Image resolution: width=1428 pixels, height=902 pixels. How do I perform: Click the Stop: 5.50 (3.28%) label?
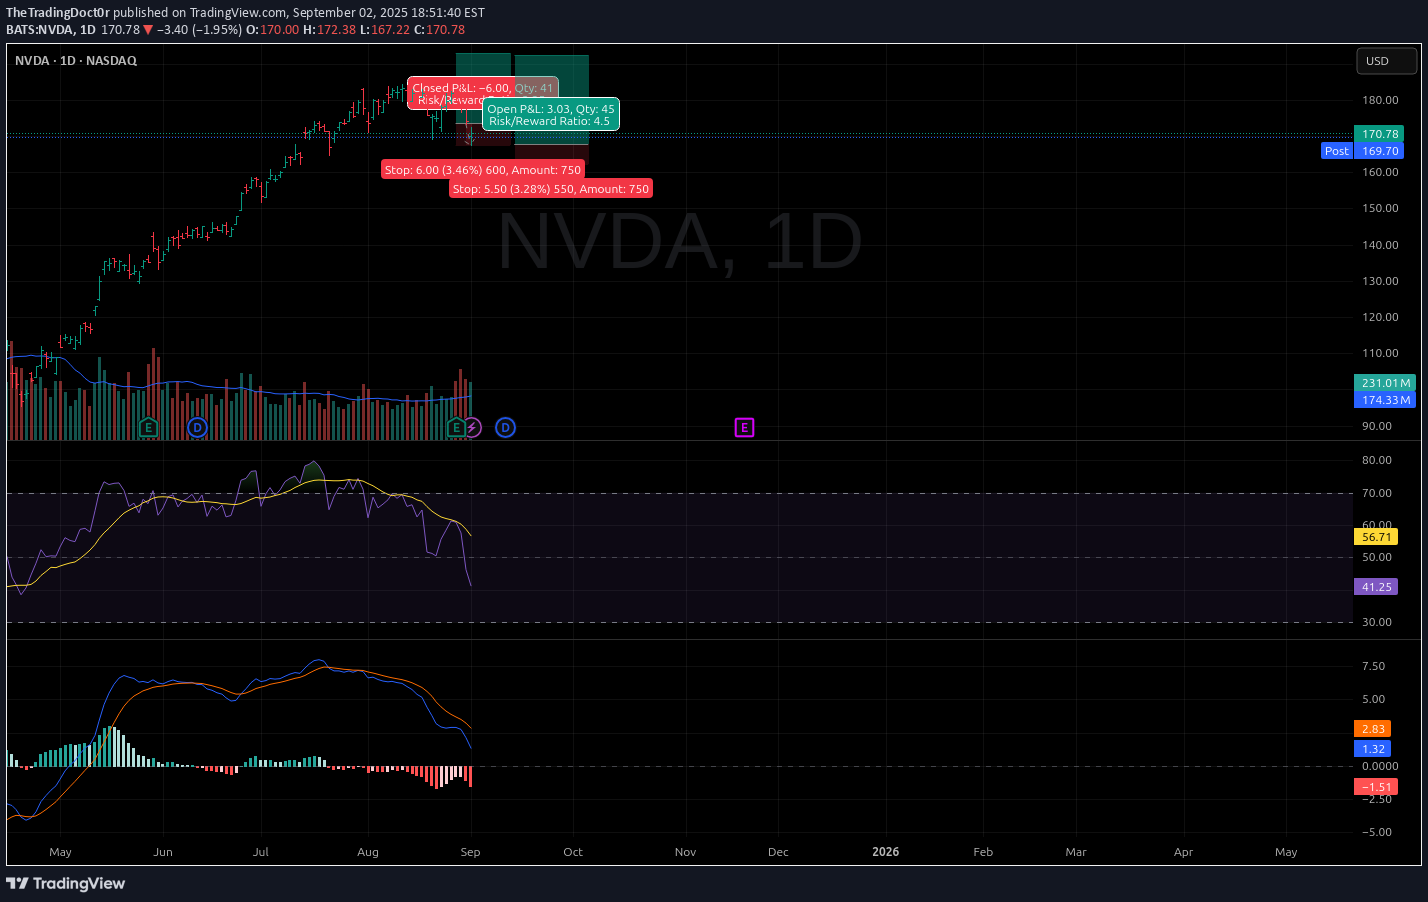pyautogui.click(x=551, y=189)
